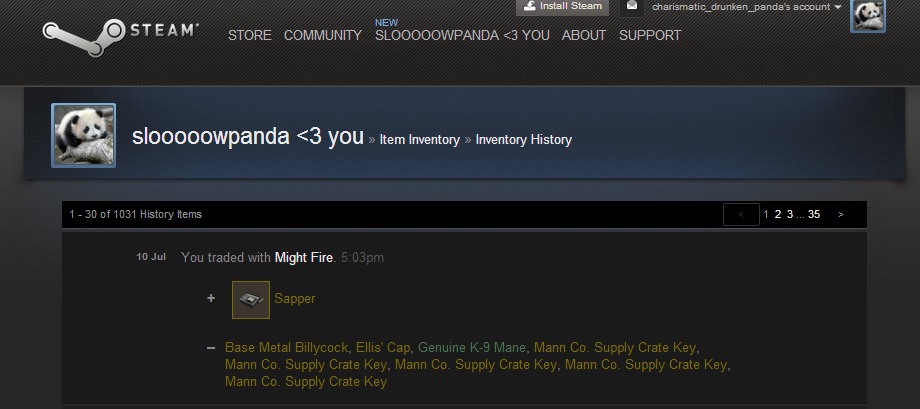This screenshot has height=409, width=920.
Task: Open the mail envelope inbox icon
Action: point(631,6)
